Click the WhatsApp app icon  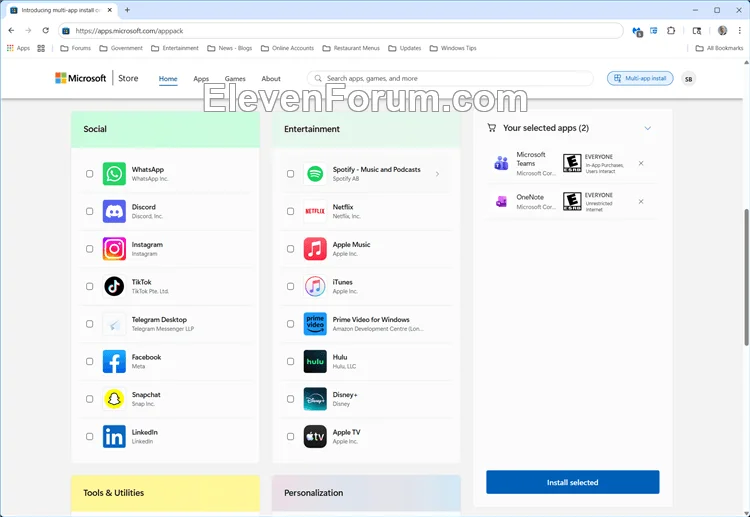114,174
